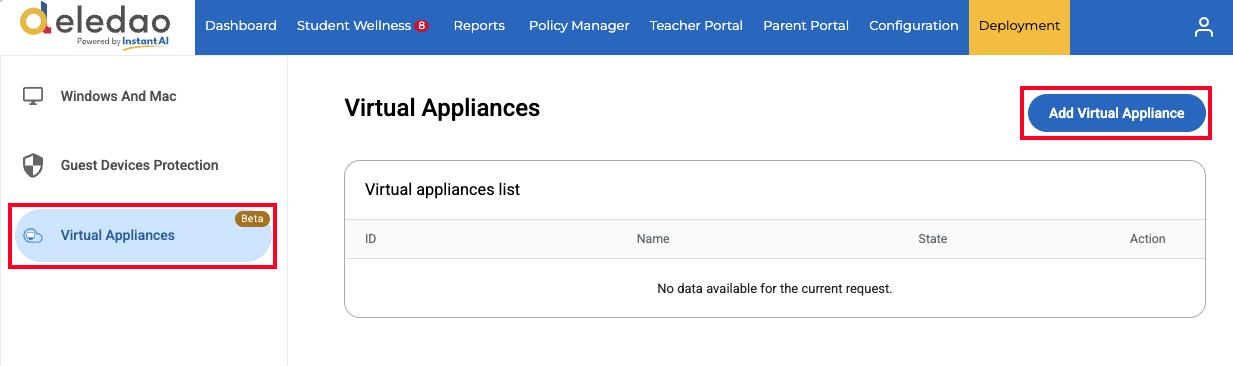Click the Virtual appliances list title
The height and width of the screenshot is (366, 1233).
coord(443,189)
